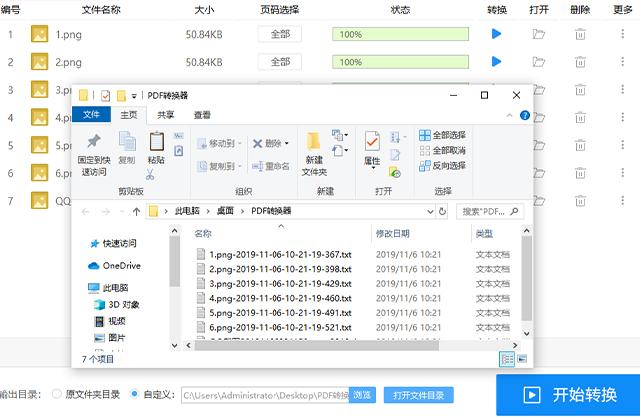Select original folder output radio button
The height and width of the screenshot is (420, 640).
(57, 394)
